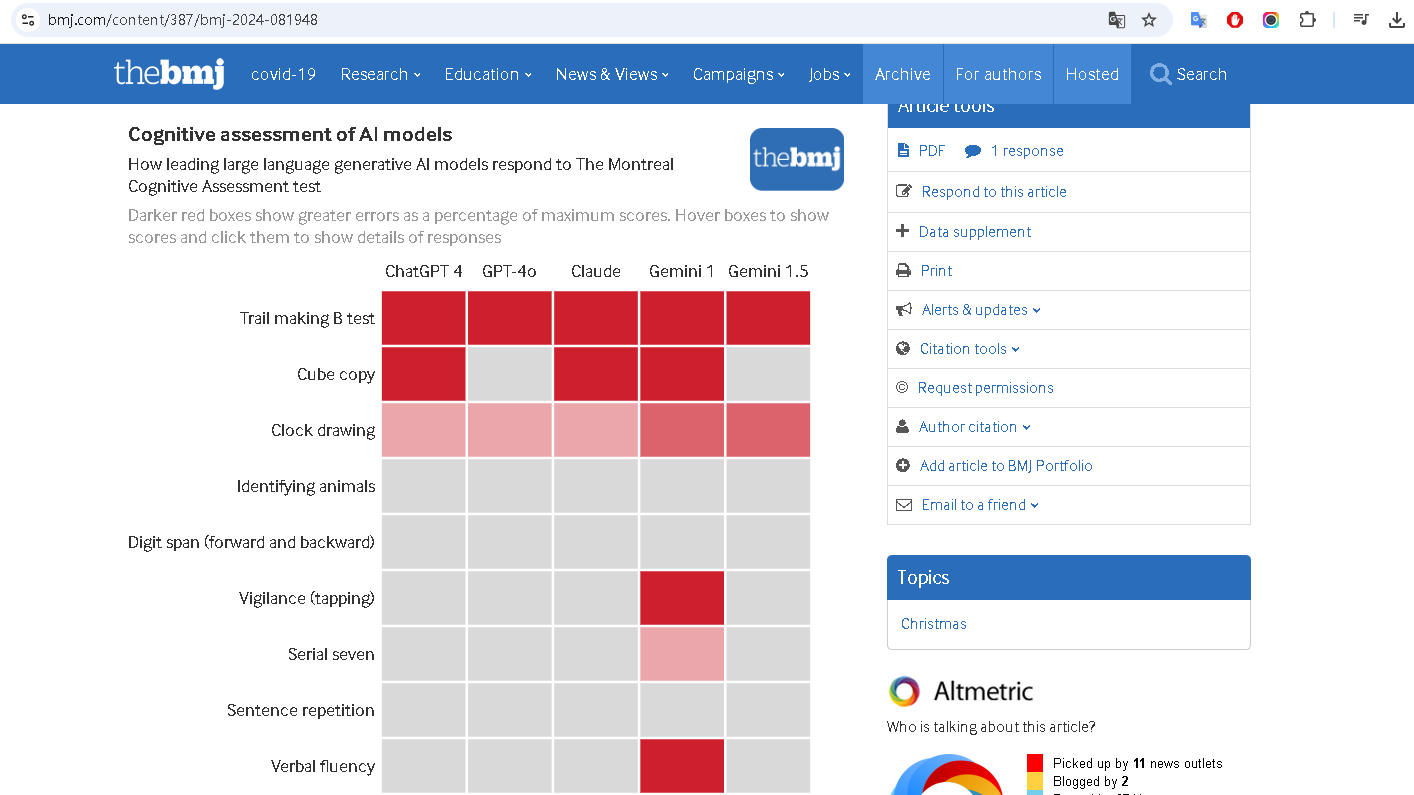Viewport: 1414px width, 795px height.
Task: Open the Archive tab
Action: (x=903, y=74)
